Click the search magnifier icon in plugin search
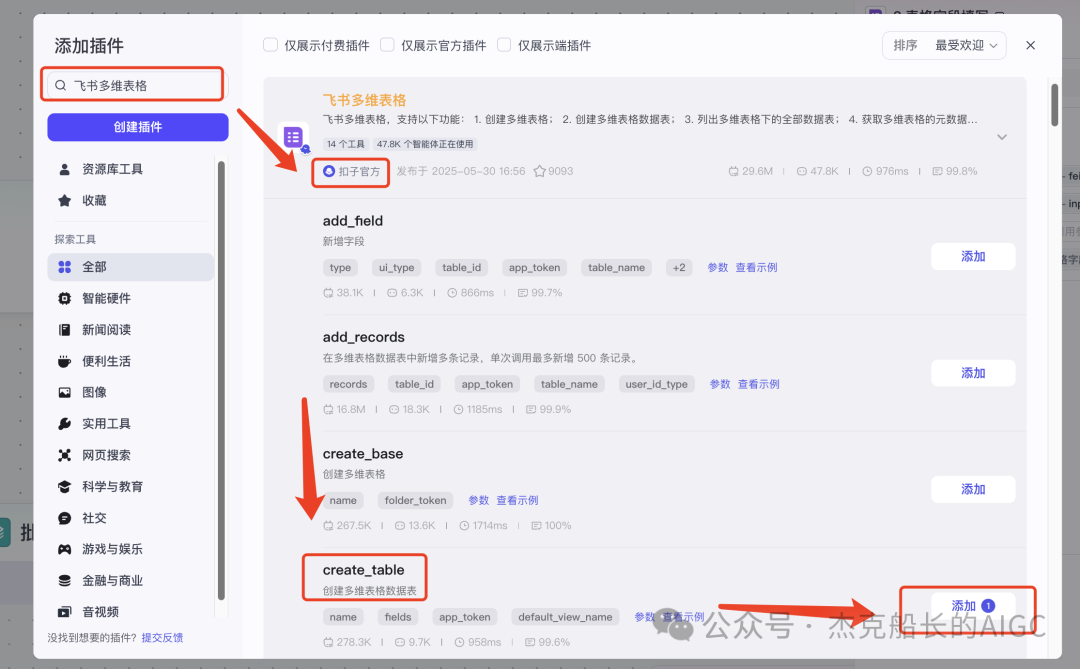 point(61,85)
